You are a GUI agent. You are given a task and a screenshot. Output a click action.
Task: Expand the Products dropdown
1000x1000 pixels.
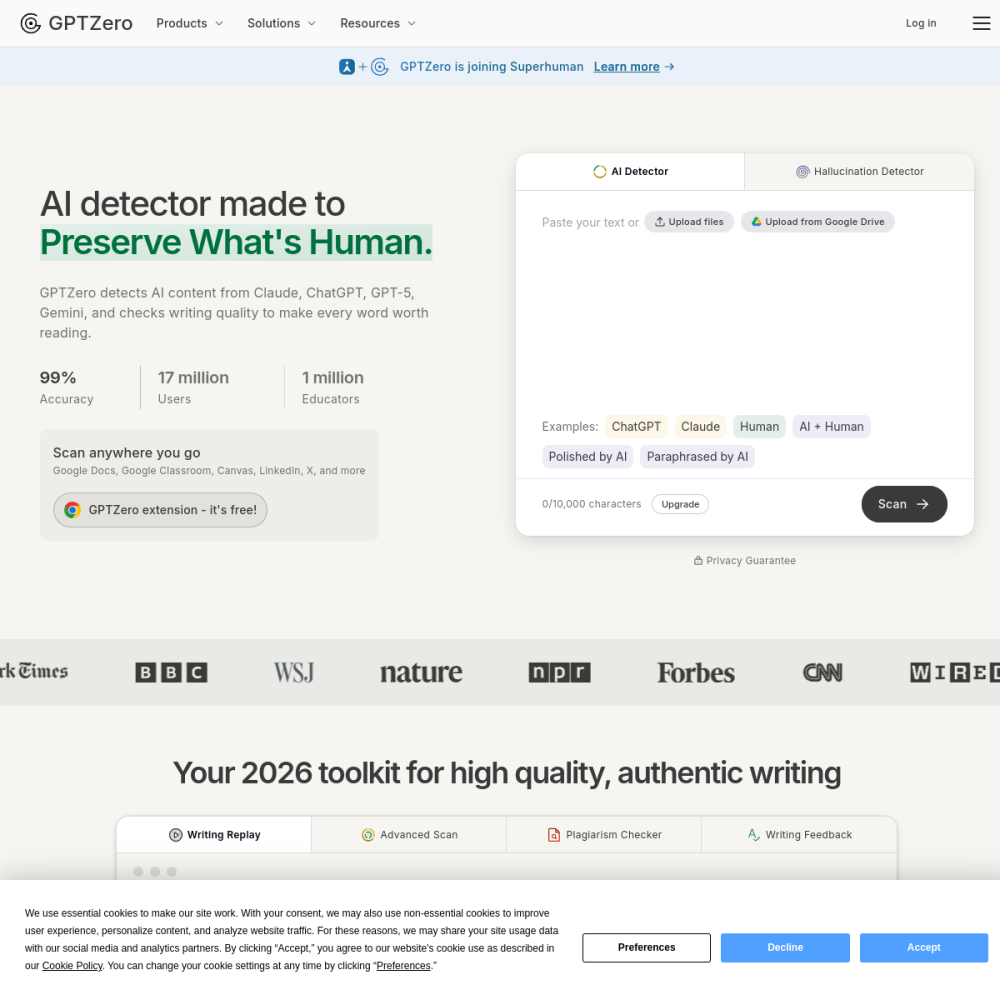189,23
